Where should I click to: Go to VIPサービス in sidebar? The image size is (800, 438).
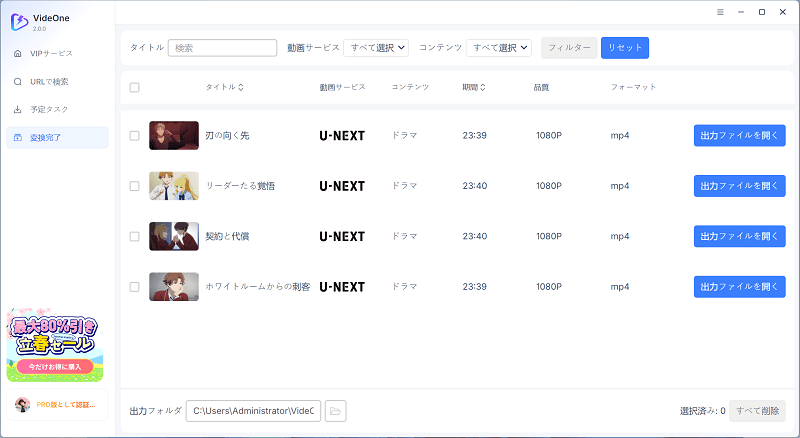[x=57, y=54]
